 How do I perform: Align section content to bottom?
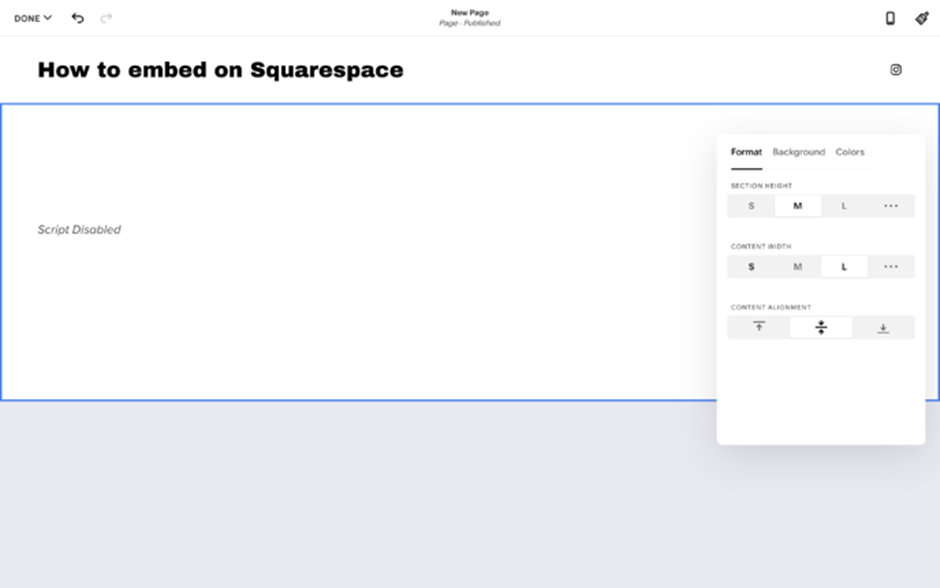883,327
